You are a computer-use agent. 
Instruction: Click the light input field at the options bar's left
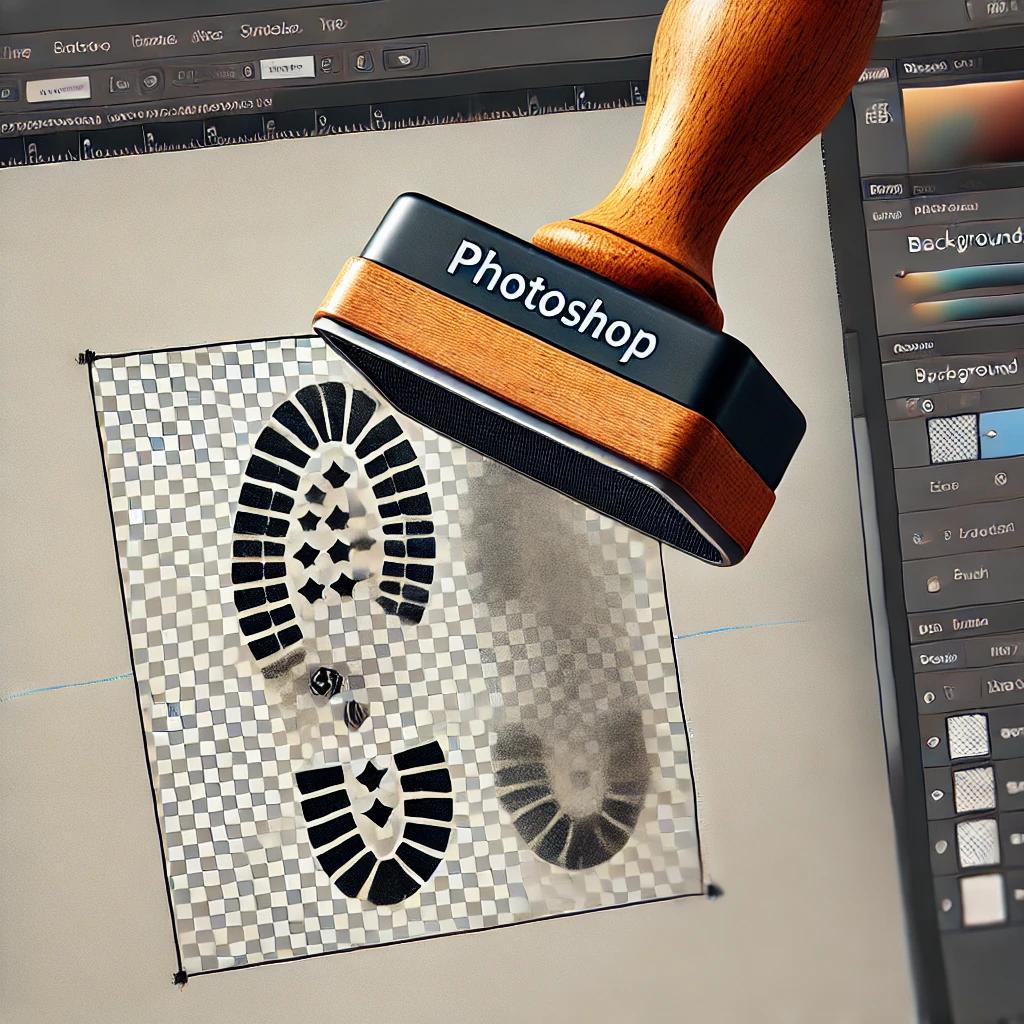tap(58, 89)
